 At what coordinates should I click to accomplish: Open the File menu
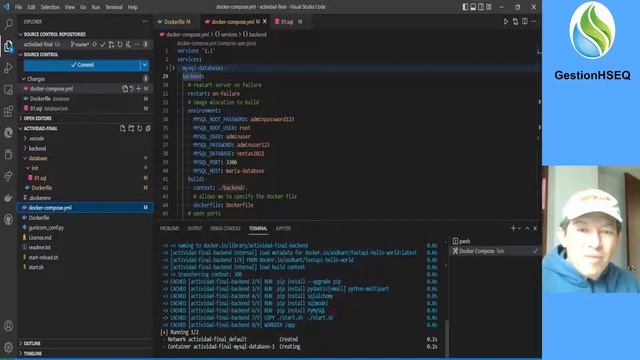tap(18, 7)
